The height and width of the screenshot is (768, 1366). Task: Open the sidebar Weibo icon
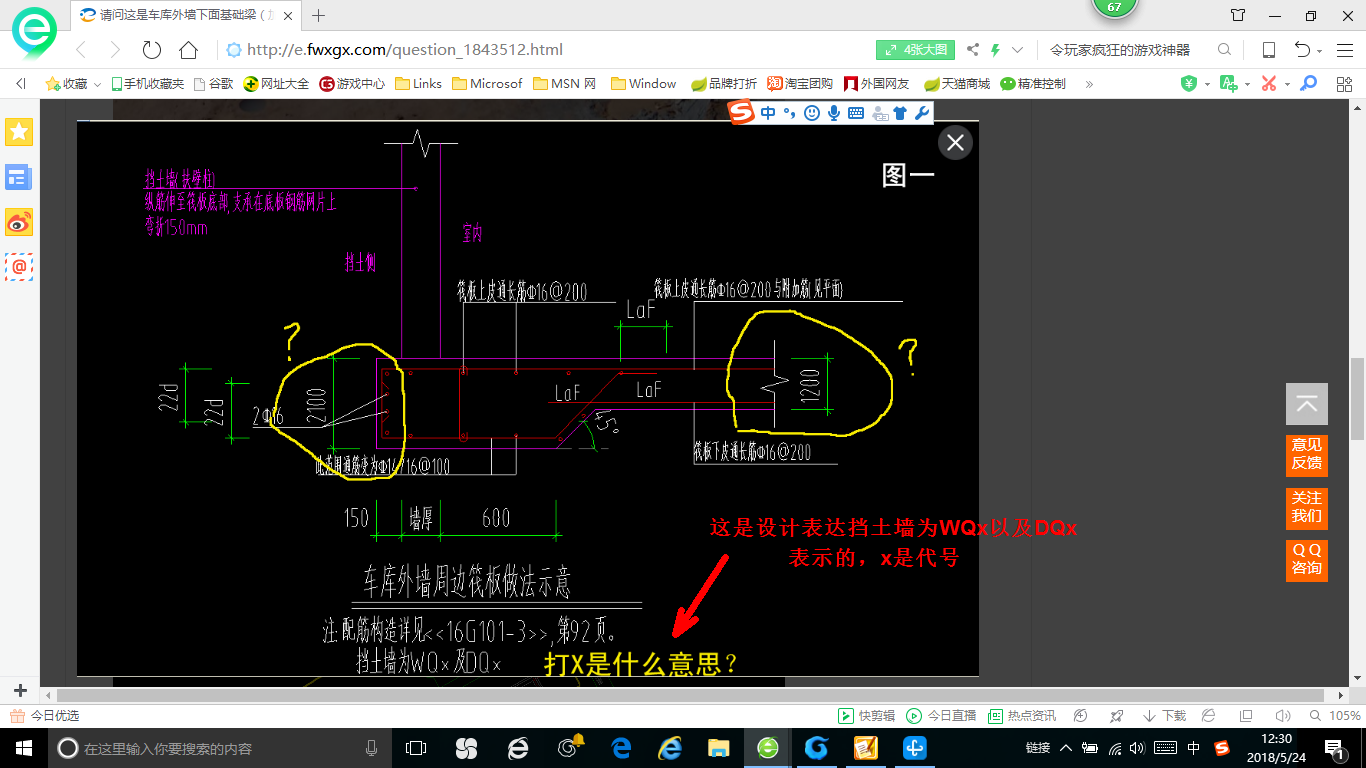coord(19,222)
